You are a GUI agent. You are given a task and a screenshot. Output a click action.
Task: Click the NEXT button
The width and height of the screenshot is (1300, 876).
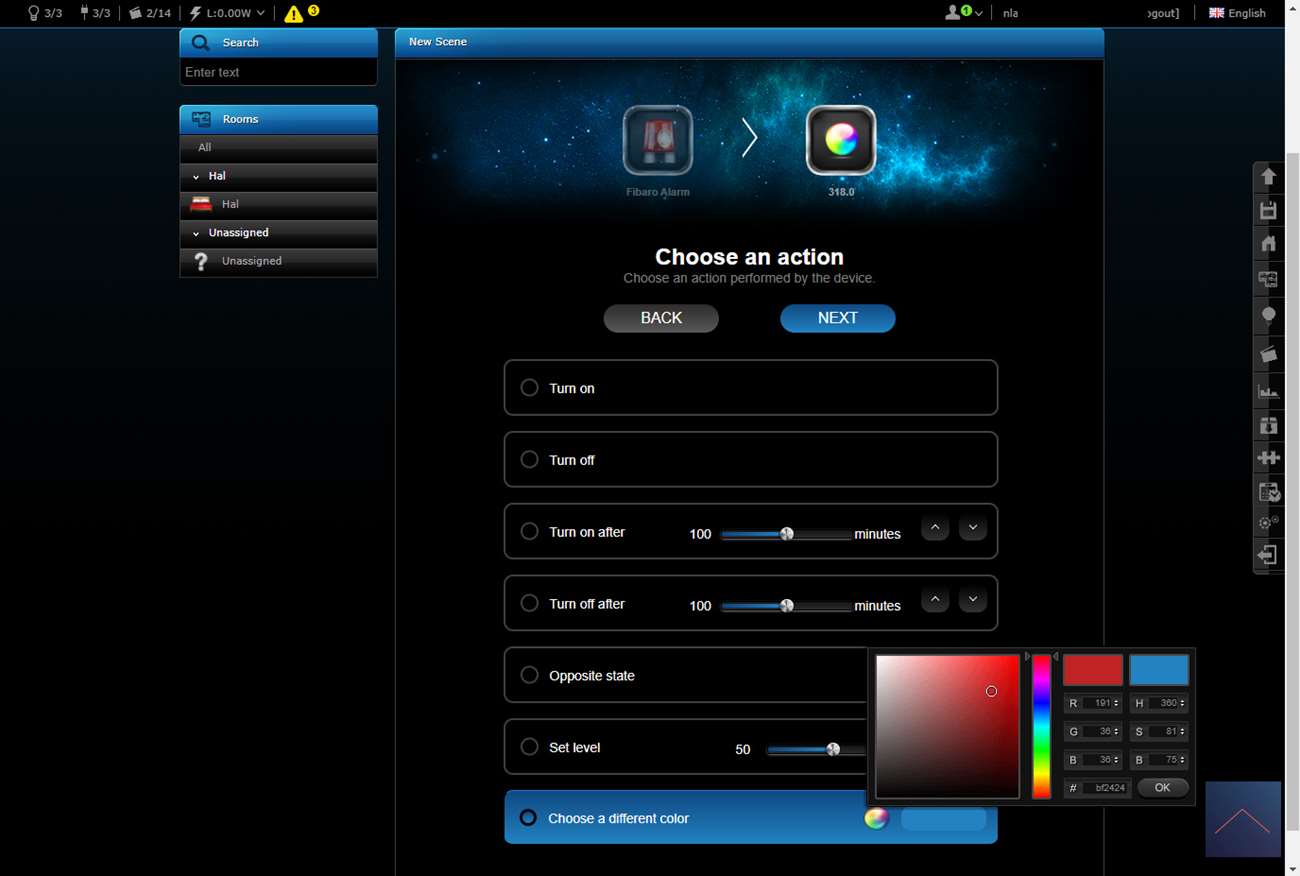837,318
